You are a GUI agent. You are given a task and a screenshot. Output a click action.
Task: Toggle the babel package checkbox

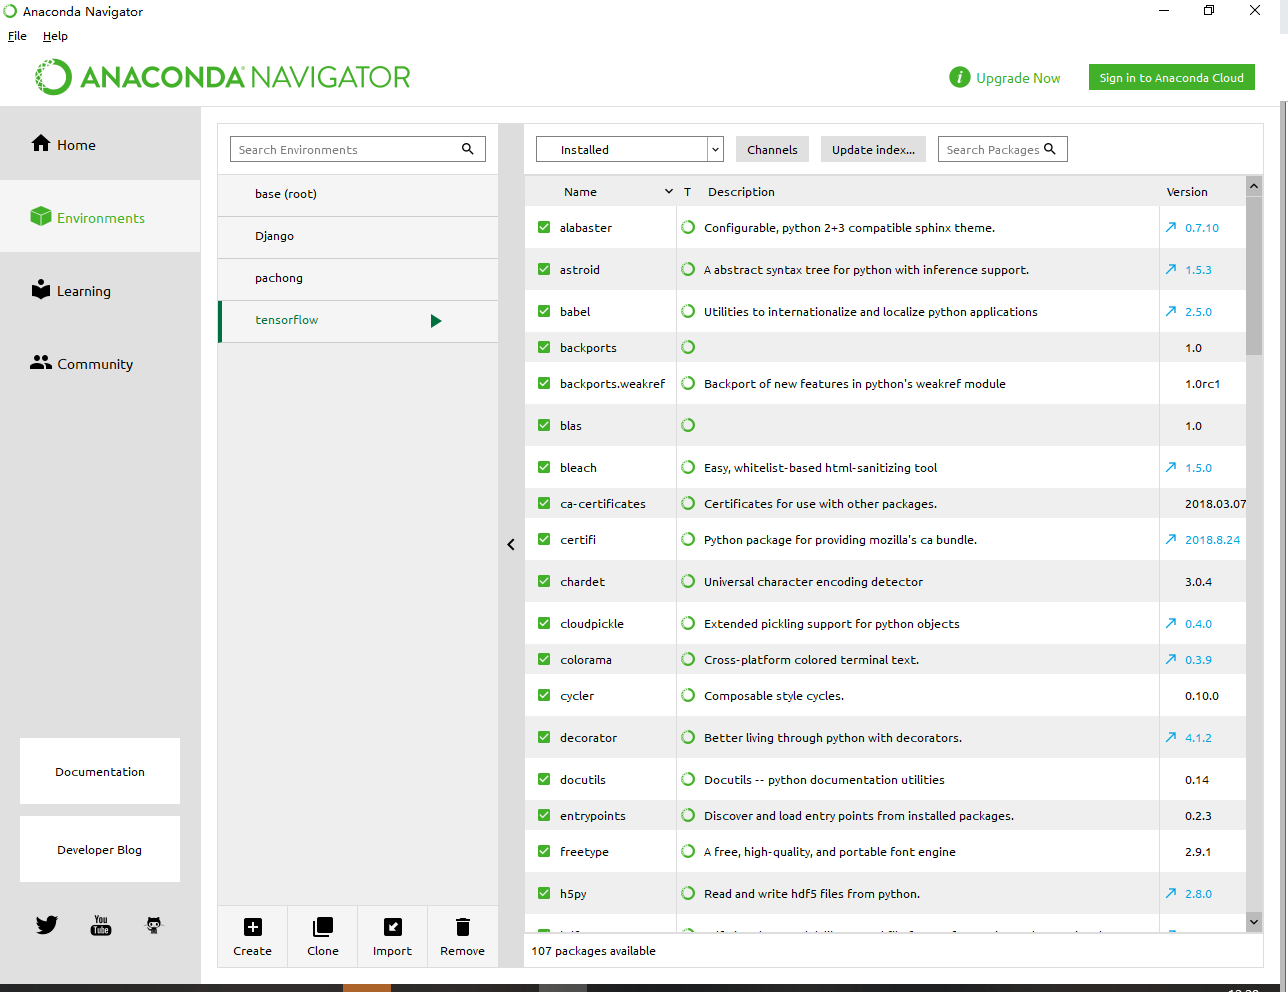tap(544, 311)
